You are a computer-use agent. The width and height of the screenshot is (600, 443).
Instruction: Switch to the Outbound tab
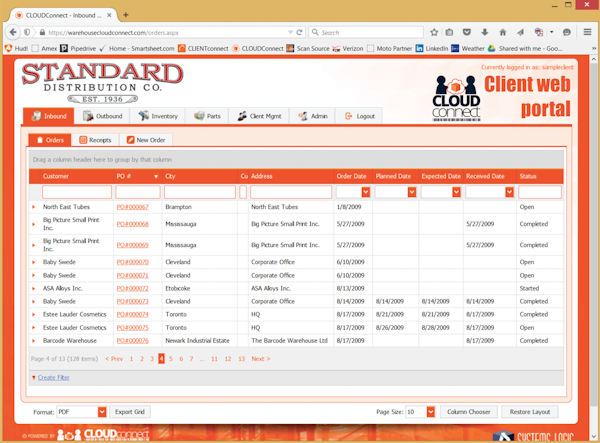pos(102,116)
